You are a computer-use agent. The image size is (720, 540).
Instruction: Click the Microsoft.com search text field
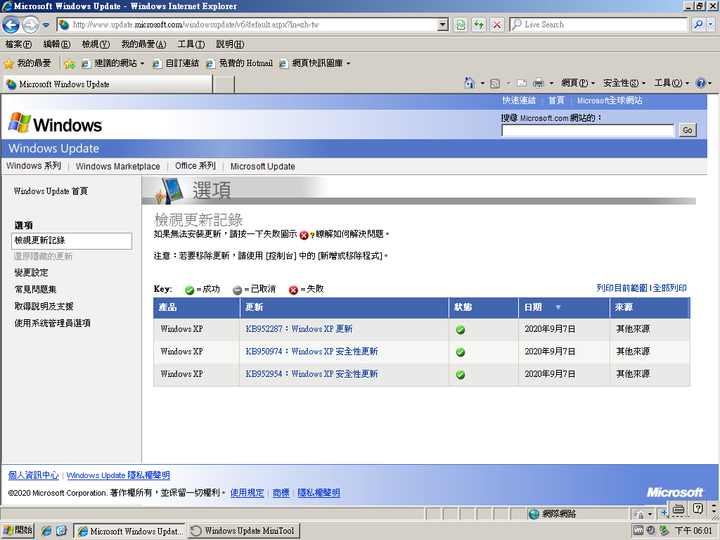[x=588, y=130]
